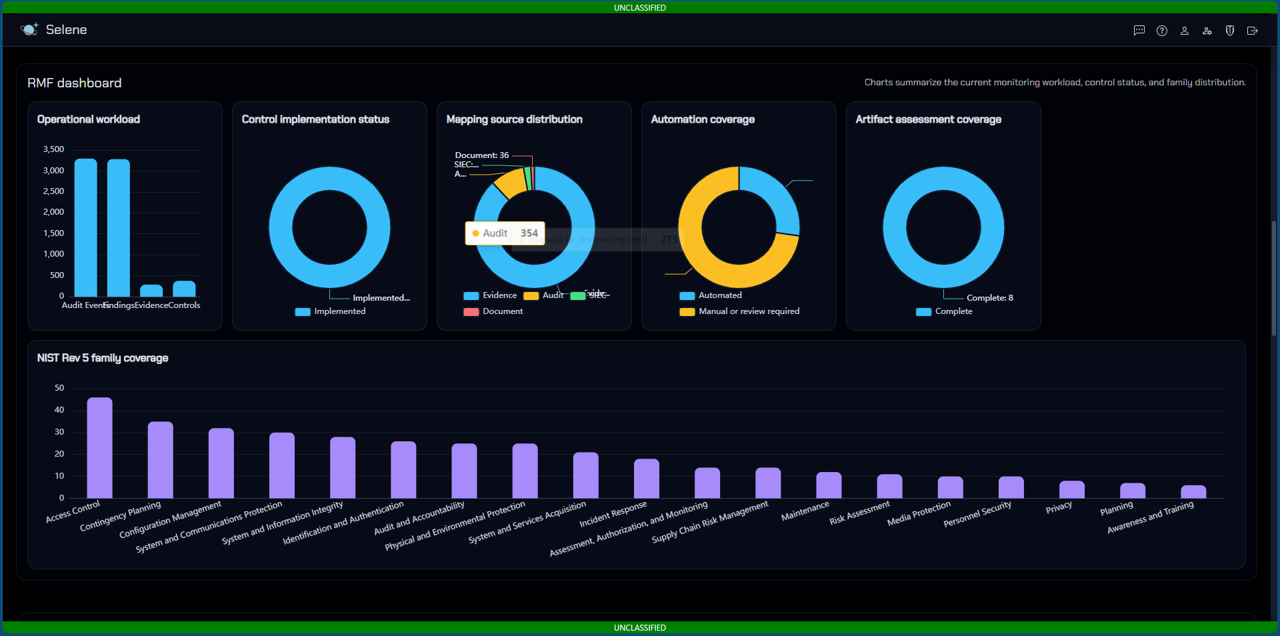Open the user profile icon
Screen dimensions: 1280x636
point(1184,31)
